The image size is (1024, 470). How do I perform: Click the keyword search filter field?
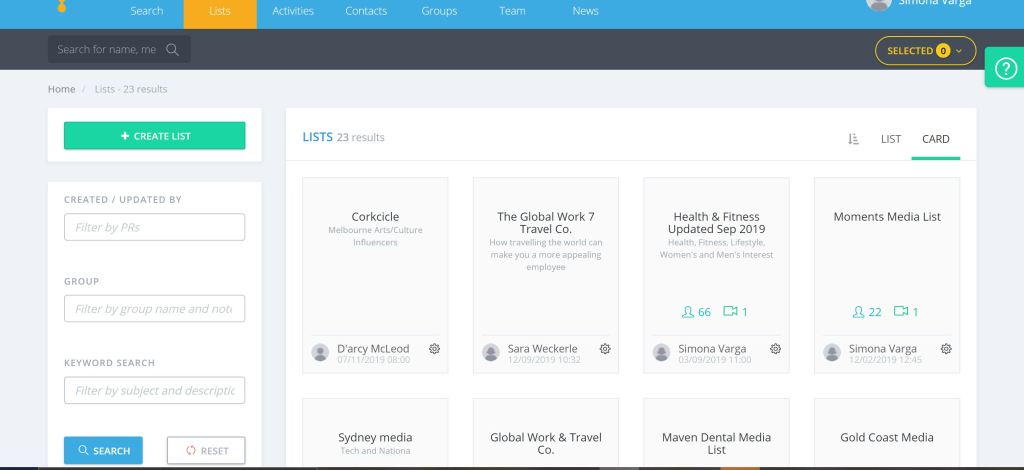154,390
